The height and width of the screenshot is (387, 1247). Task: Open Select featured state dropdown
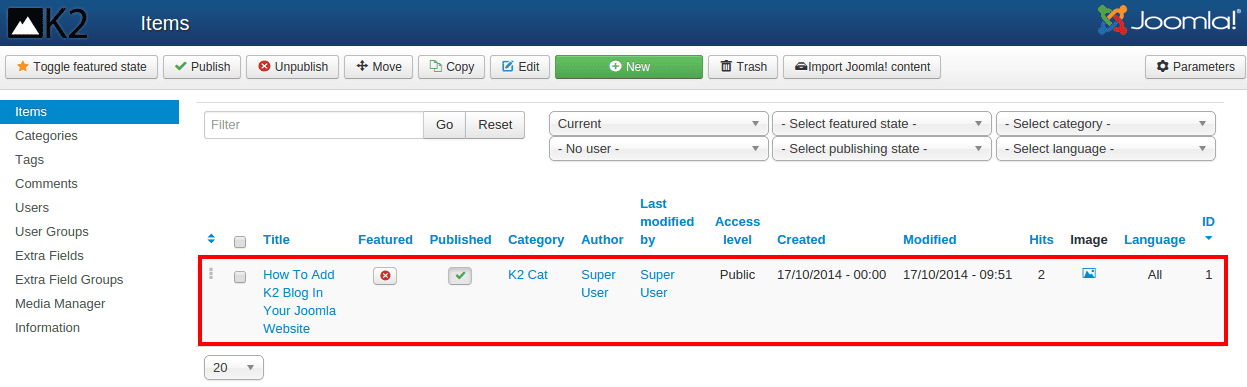click(882, 124)
